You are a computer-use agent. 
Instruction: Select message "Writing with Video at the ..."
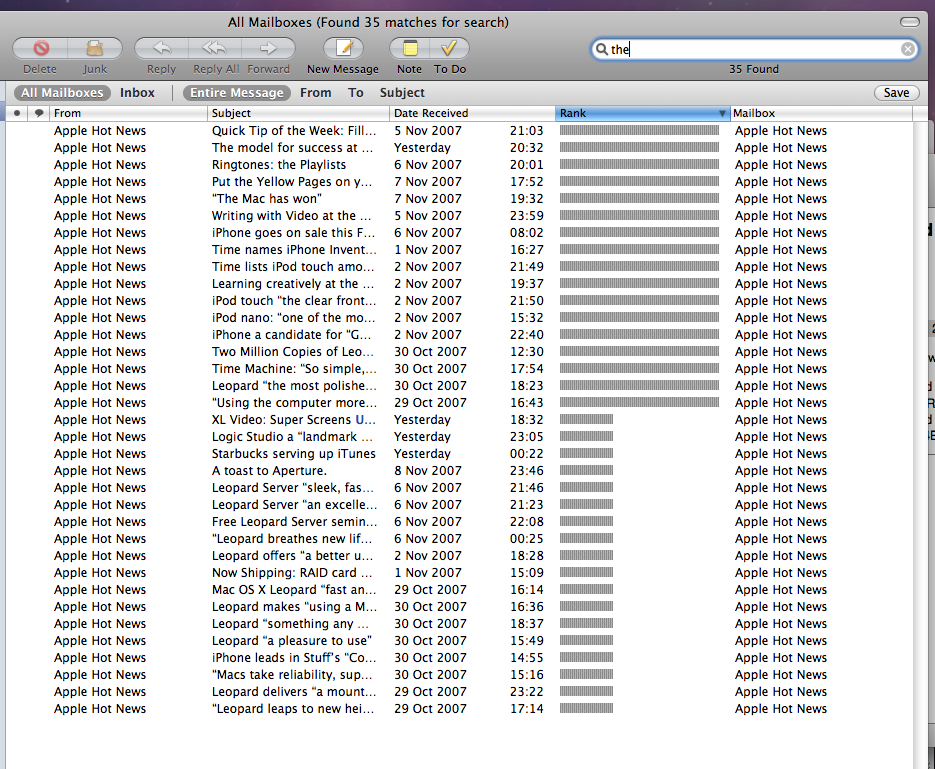[x=459, y=215]
